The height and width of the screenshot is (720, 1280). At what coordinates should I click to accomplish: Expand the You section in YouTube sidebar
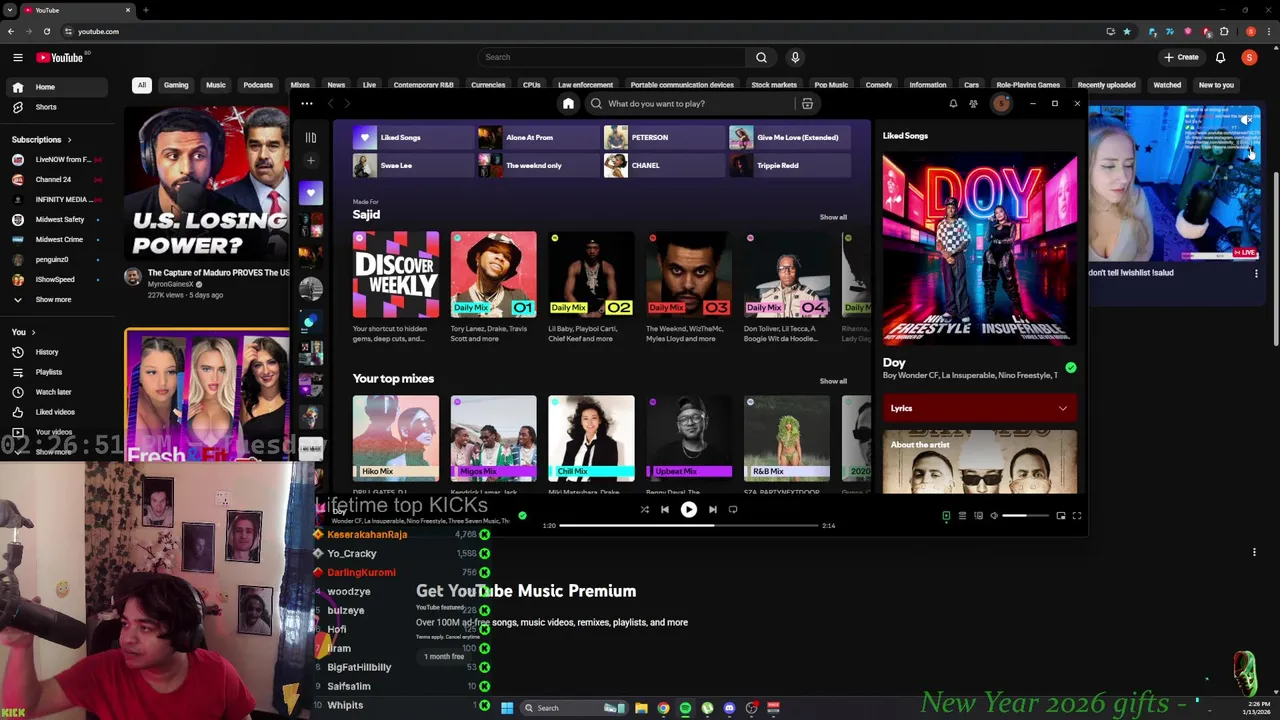pos(24,332)
